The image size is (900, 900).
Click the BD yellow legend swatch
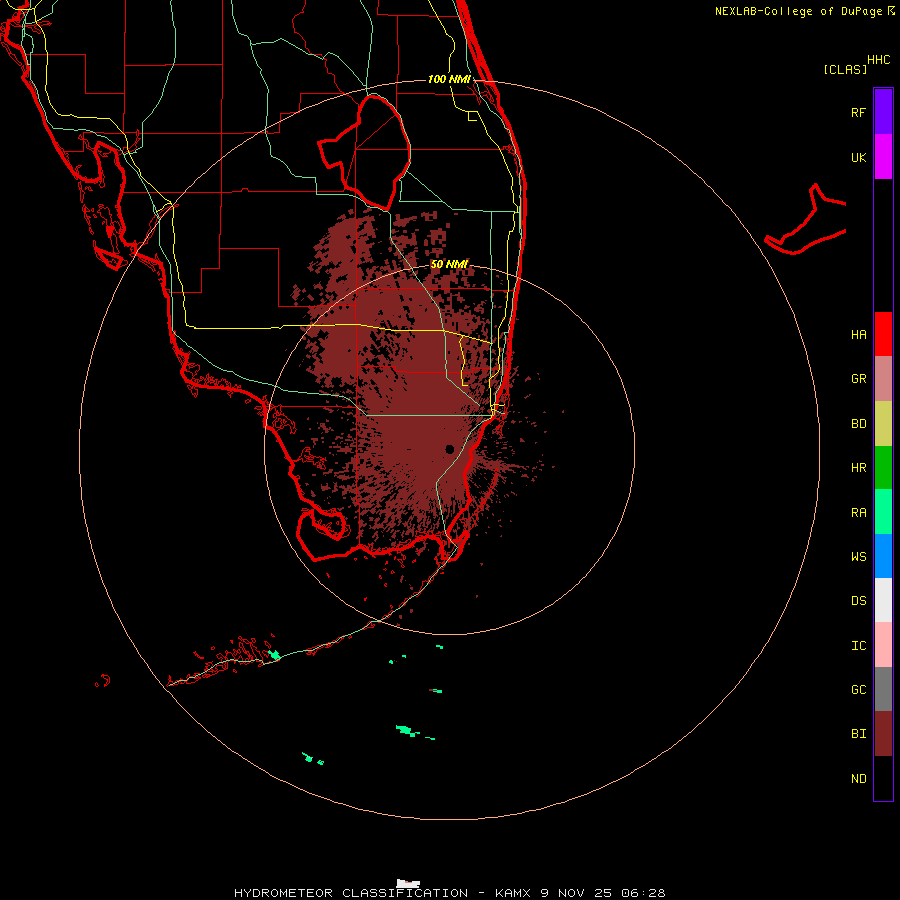pyautogui.click(x=883, y=424)
